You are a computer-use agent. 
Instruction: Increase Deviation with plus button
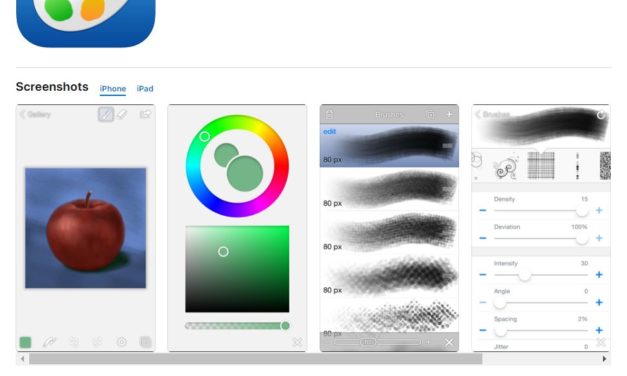599,238
